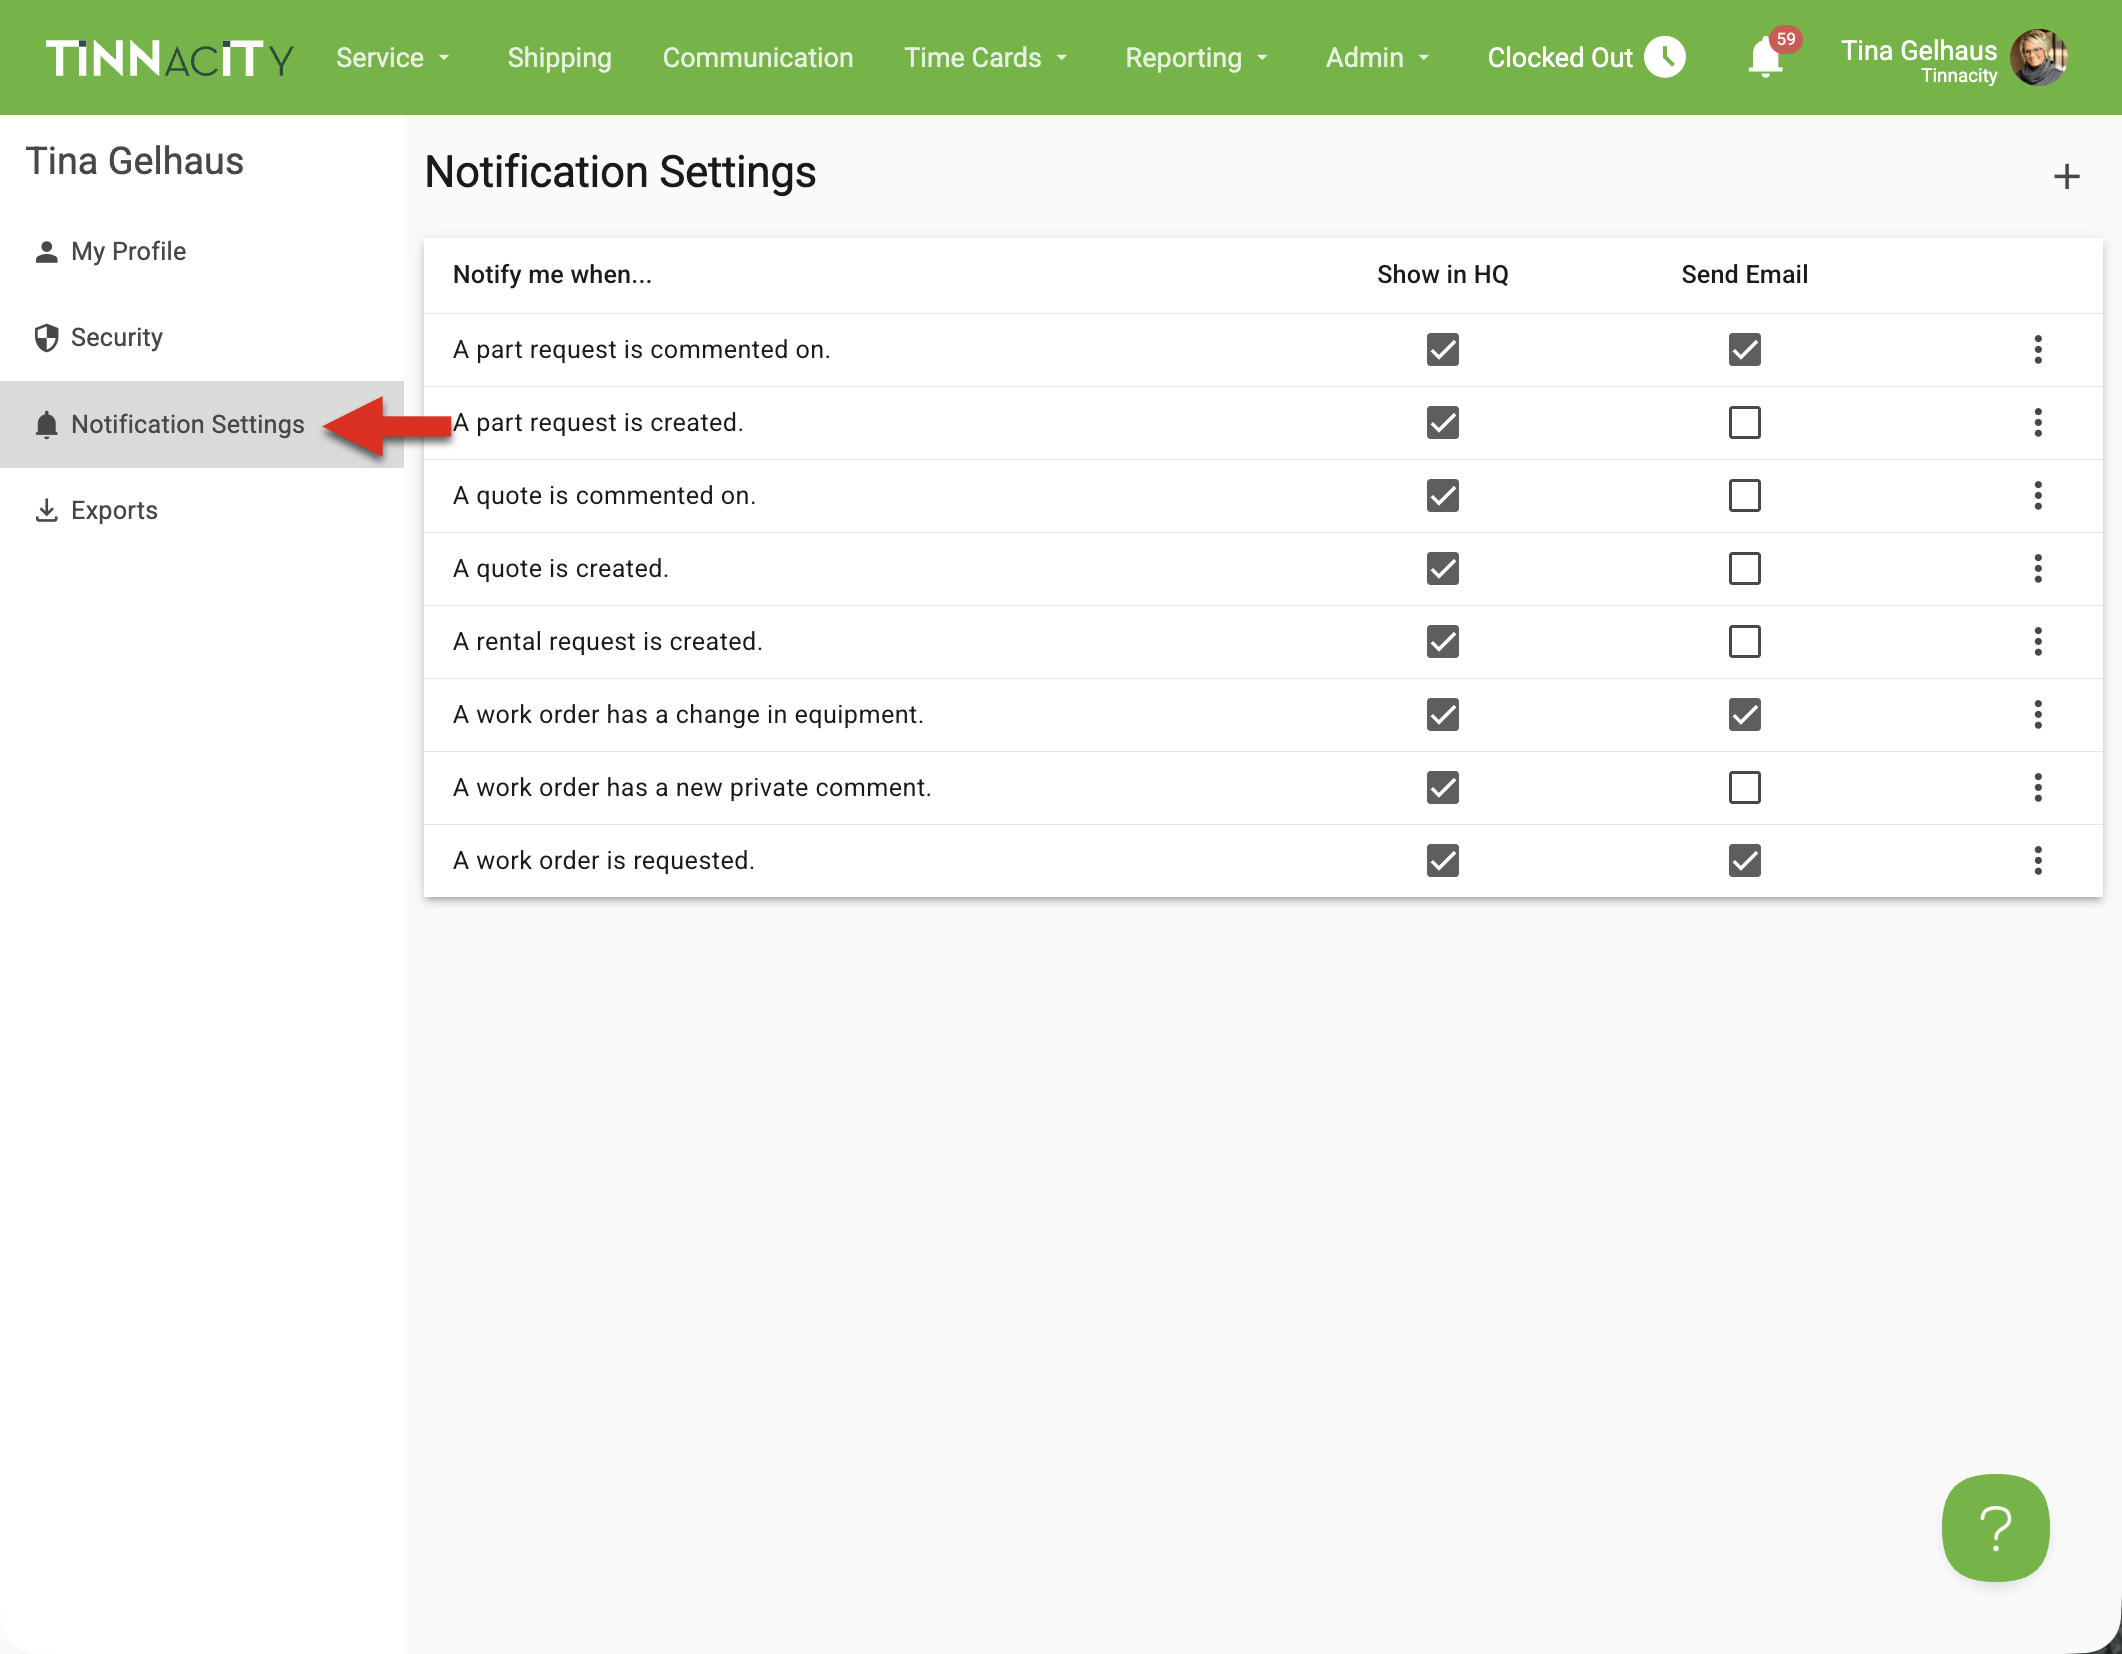Click the notification bell with 59 badge
2122x1654 pixels.
(1766, 57)
